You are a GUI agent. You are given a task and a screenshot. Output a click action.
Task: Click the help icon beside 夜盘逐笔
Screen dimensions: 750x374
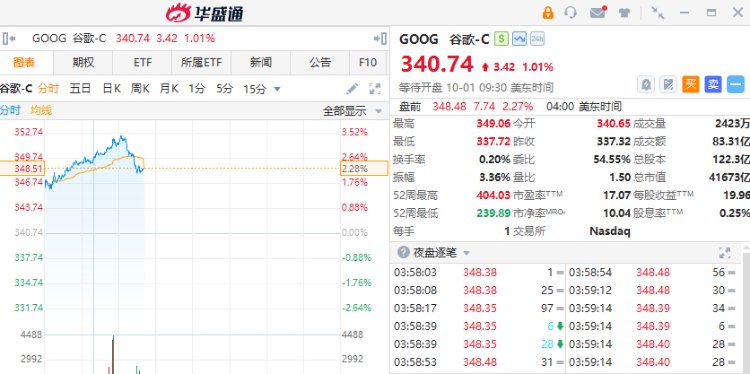click(x=404, y=253)
